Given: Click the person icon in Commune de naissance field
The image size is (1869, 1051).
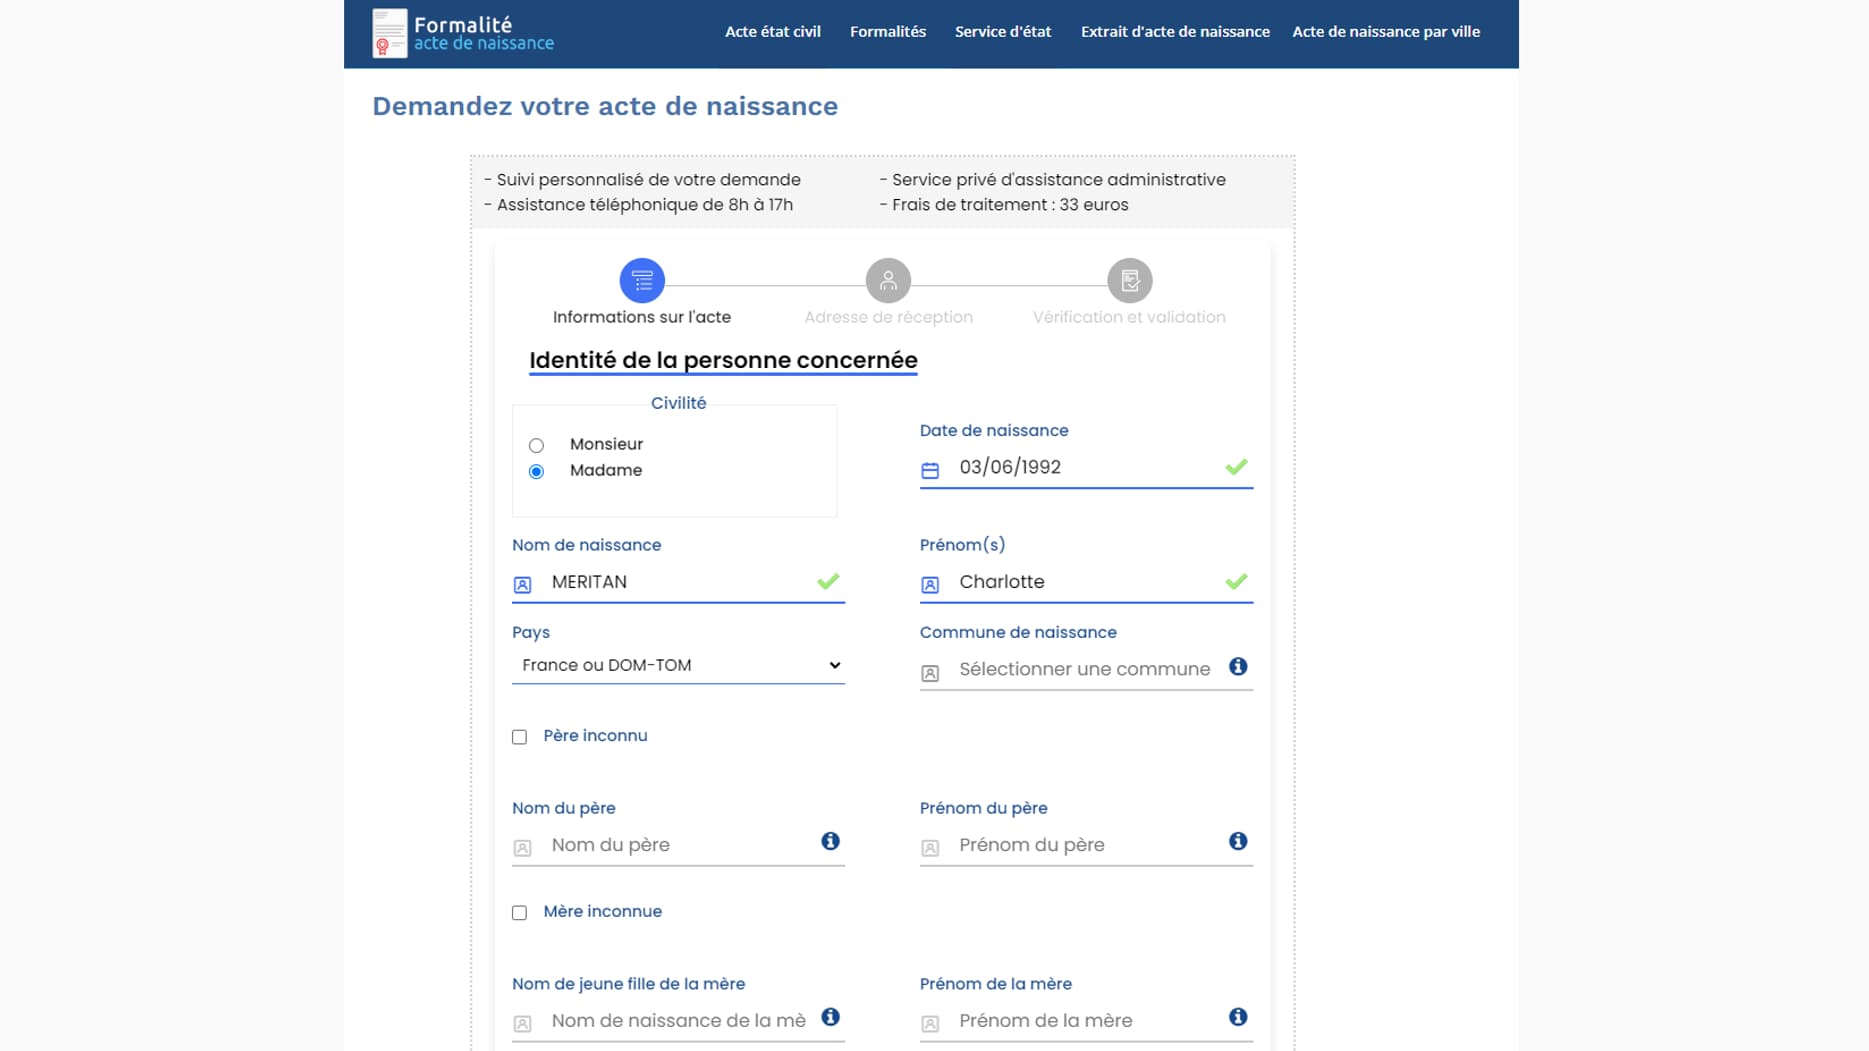Looking at the screenshot, I should pyautogui.click(x=930, y=673).
